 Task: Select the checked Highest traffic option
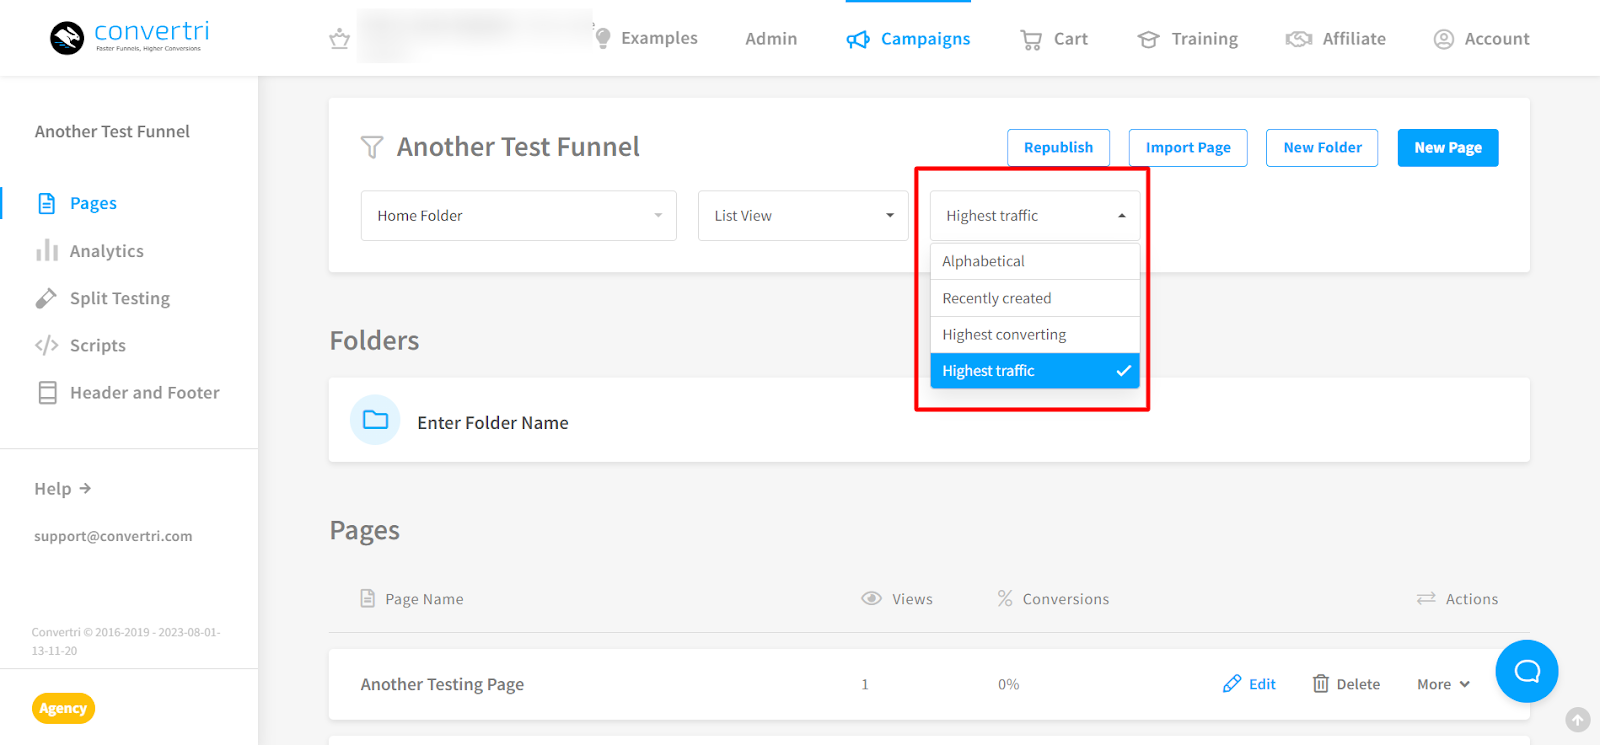click(1034, 371)
